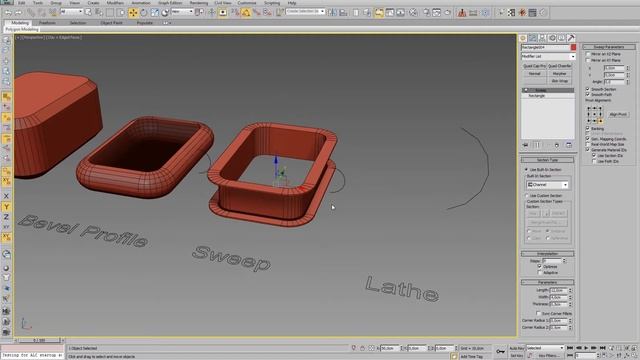Click the Mirror tool icon
Screen dimensions: 640x360
click(333, 13)
